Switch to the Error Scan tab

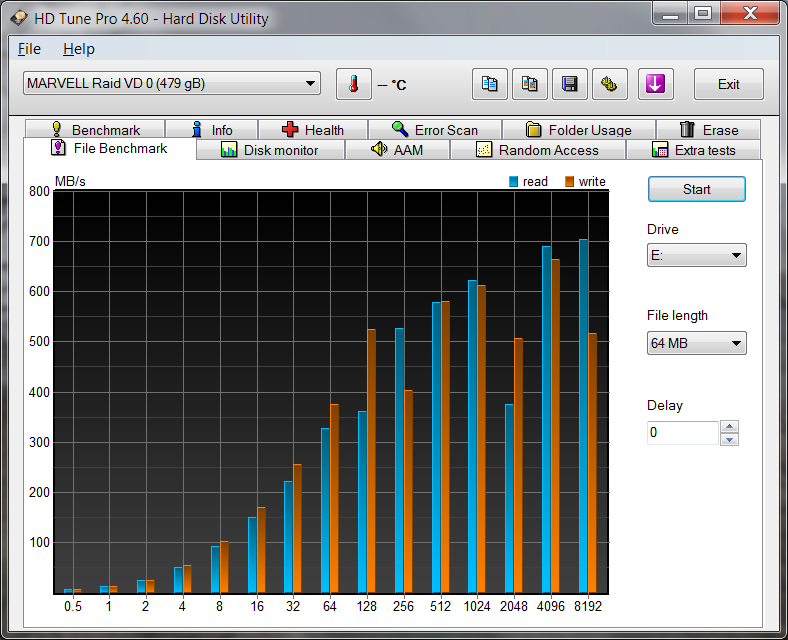[434, 130]
